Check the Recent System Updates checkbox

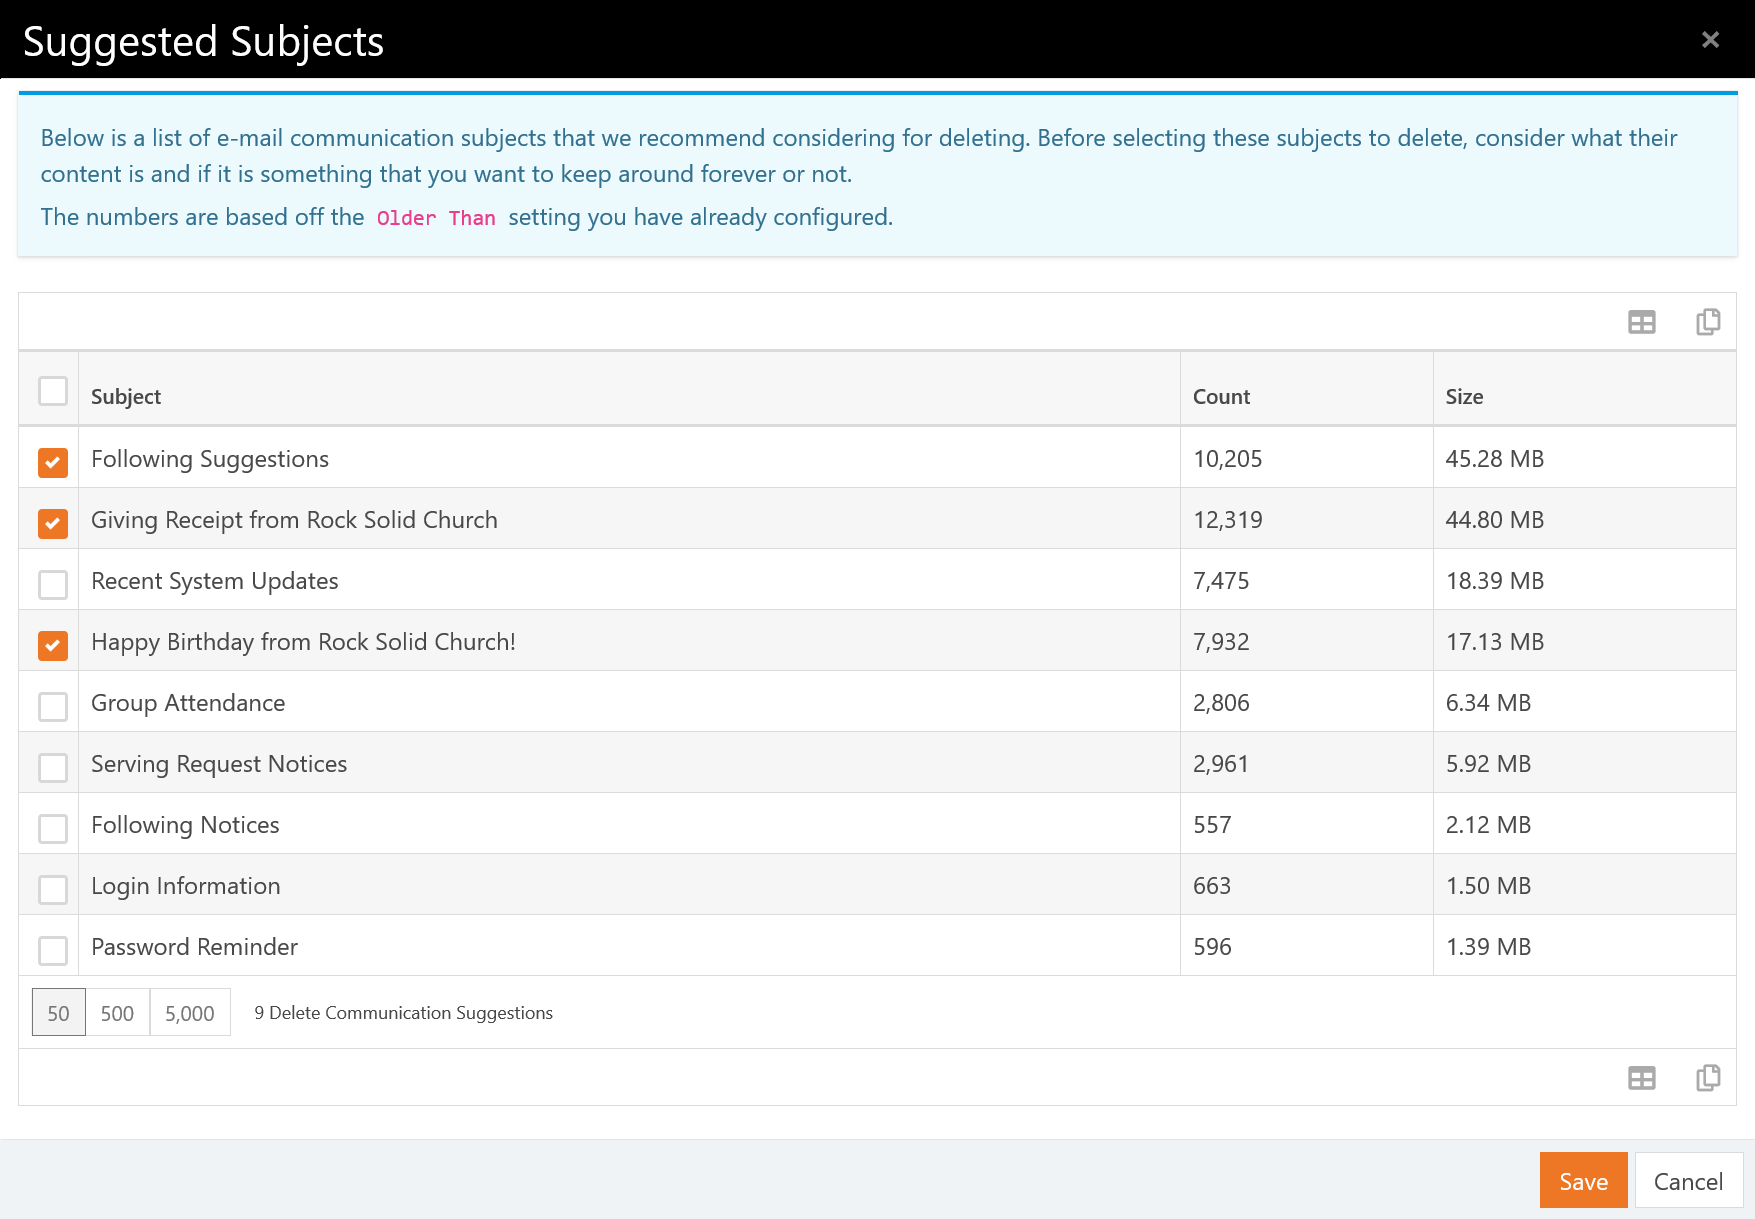pyautogui.click(x=53, y=584)
